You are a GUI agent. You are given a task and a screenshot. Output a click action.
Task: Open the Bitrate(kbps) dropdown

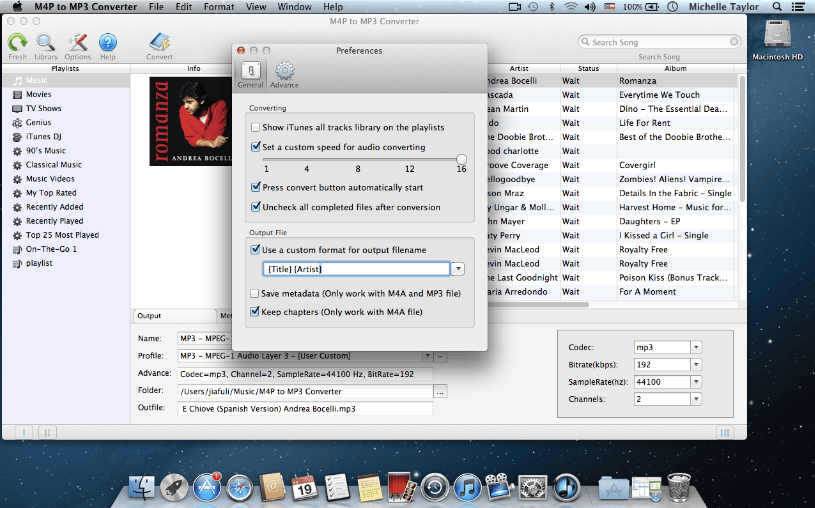tap(696, 364)
